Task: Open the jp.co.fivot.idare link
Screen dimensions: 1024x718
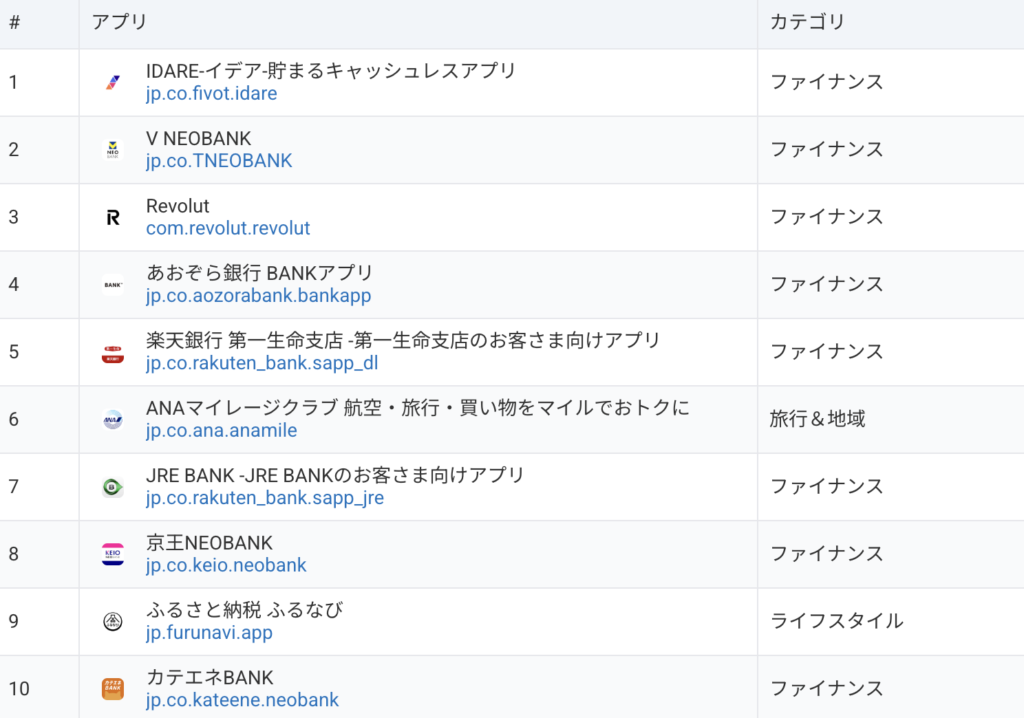Action: pos(211,94)
